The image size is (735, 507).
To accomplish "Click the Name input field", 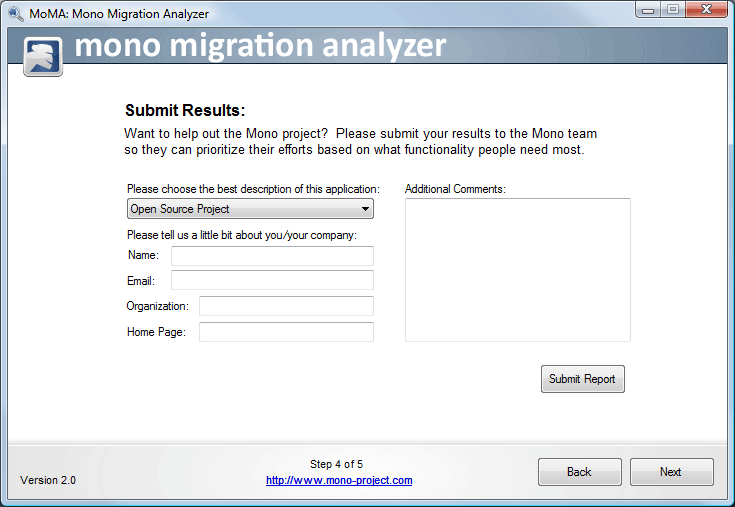I will 272,256.
